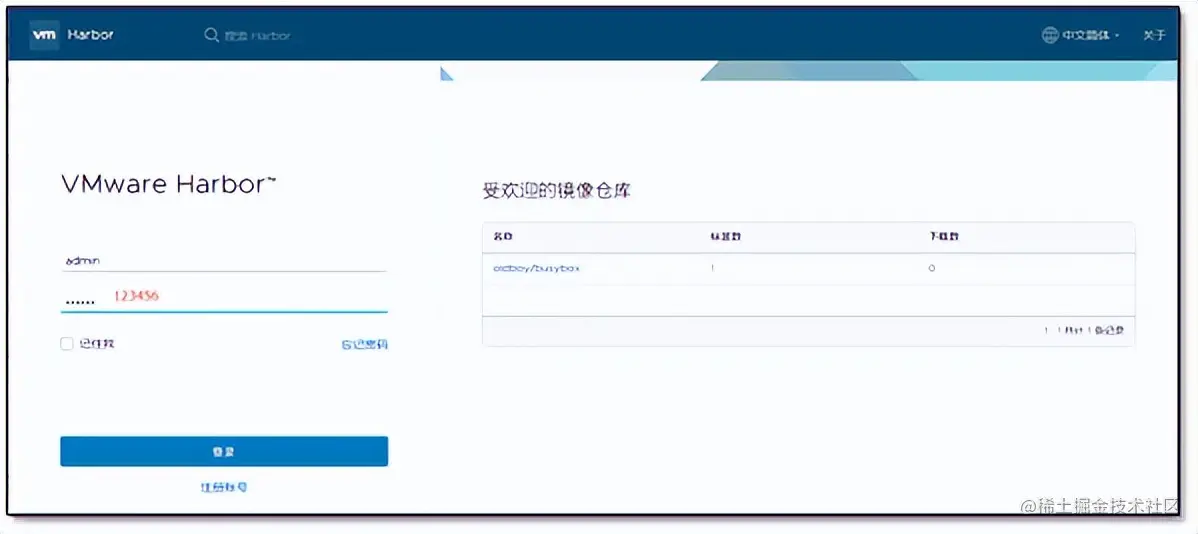The height and width of the screenshot is (534, 1198).
Task: Click the VMware vm logo icon
Action: pyautogui.click(x=44, y=35)
